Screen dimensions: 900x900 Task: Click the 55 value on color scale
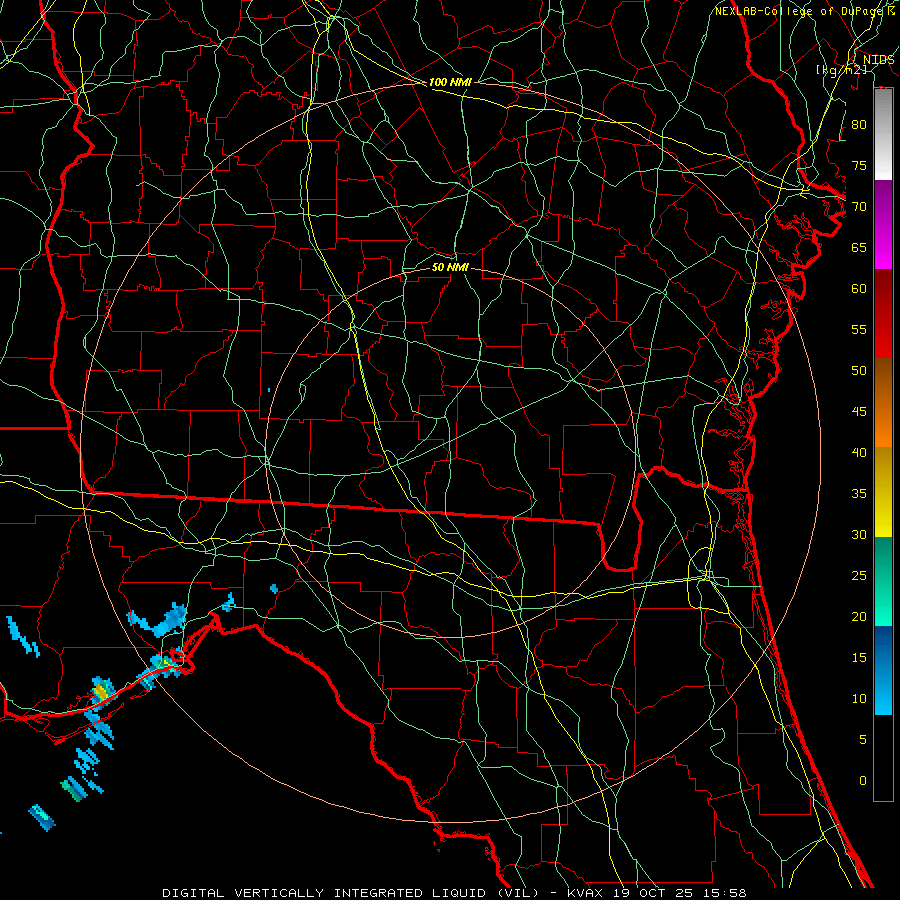click(x=859, y=329)
